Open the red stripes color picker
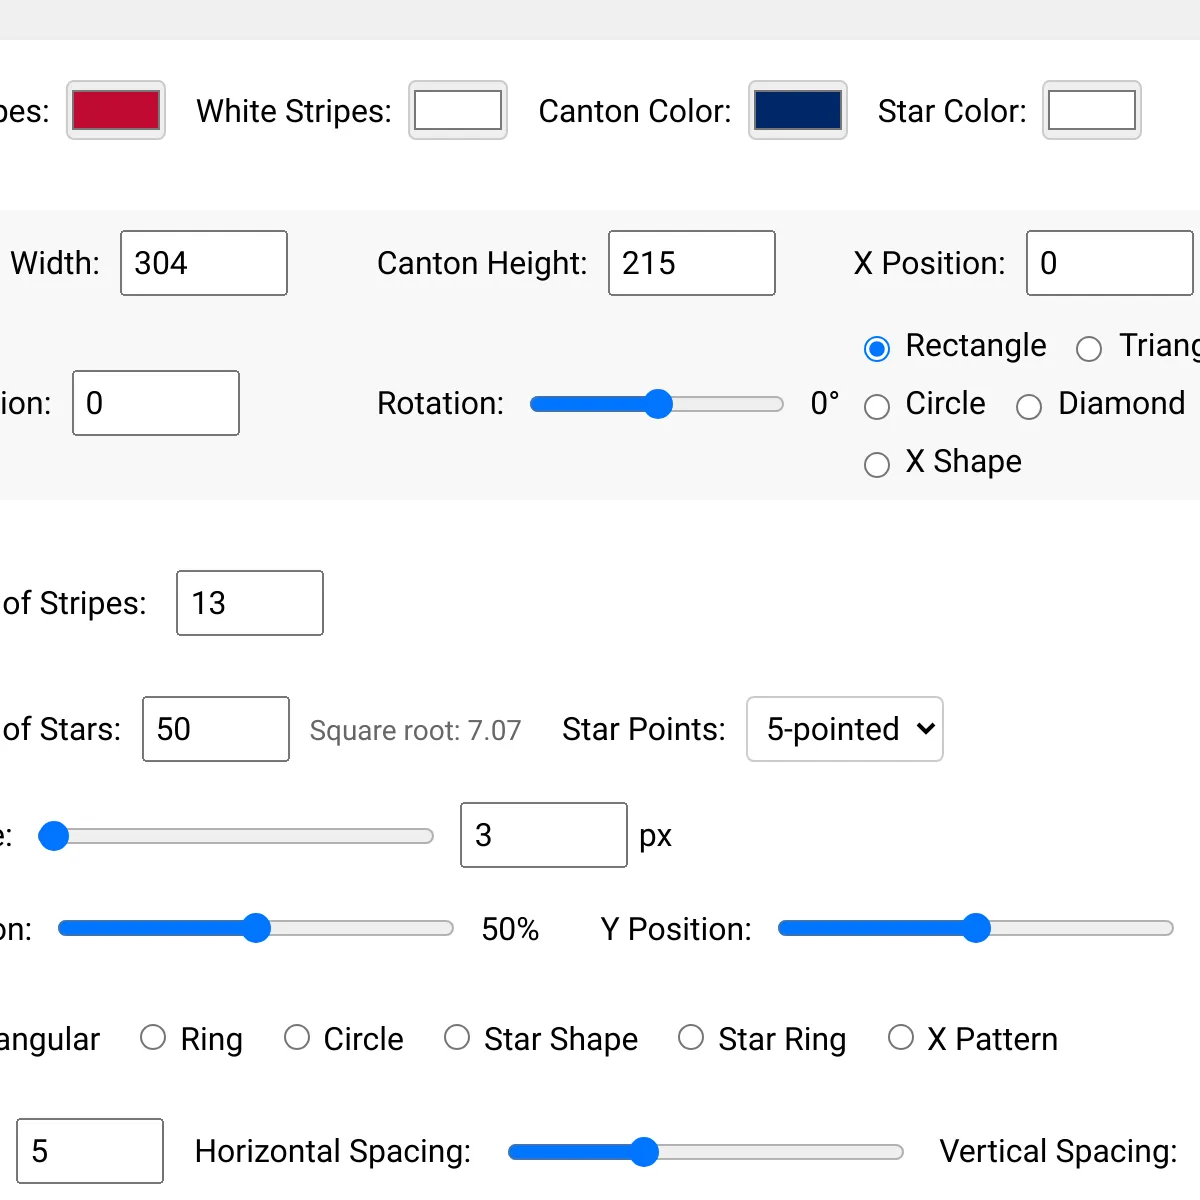 pyautogui.click(x=115, y=110)
